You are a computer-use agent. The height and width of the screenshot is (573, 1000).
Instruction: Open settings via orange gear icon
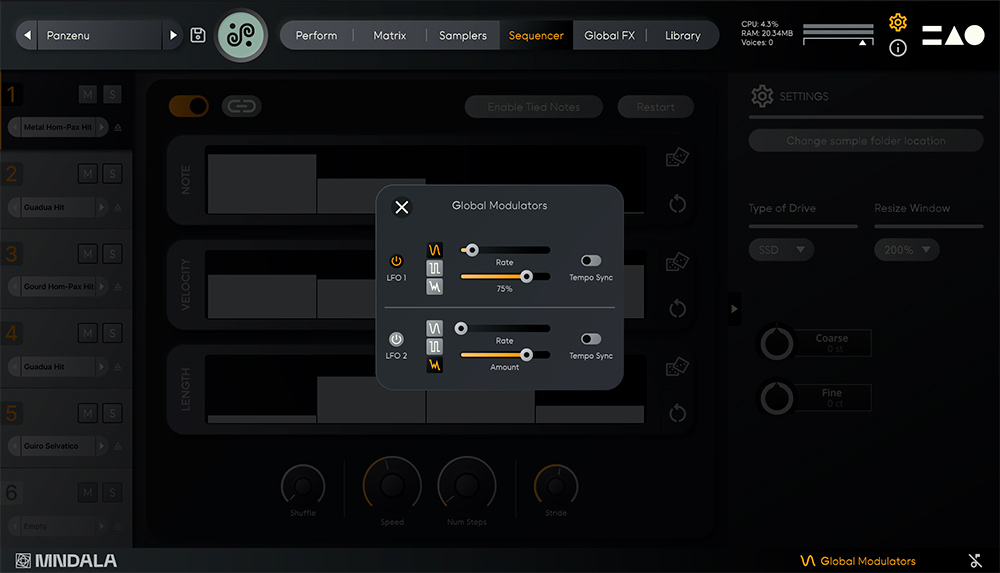click(x=898, y=22)
